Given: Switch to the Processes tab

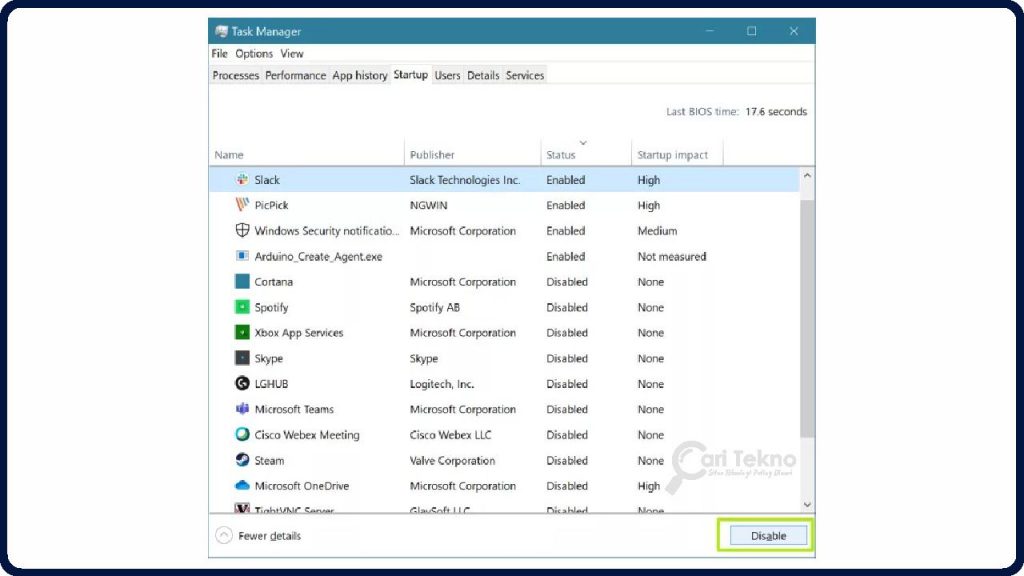Looking at the screenshot, I should [235, 75].
